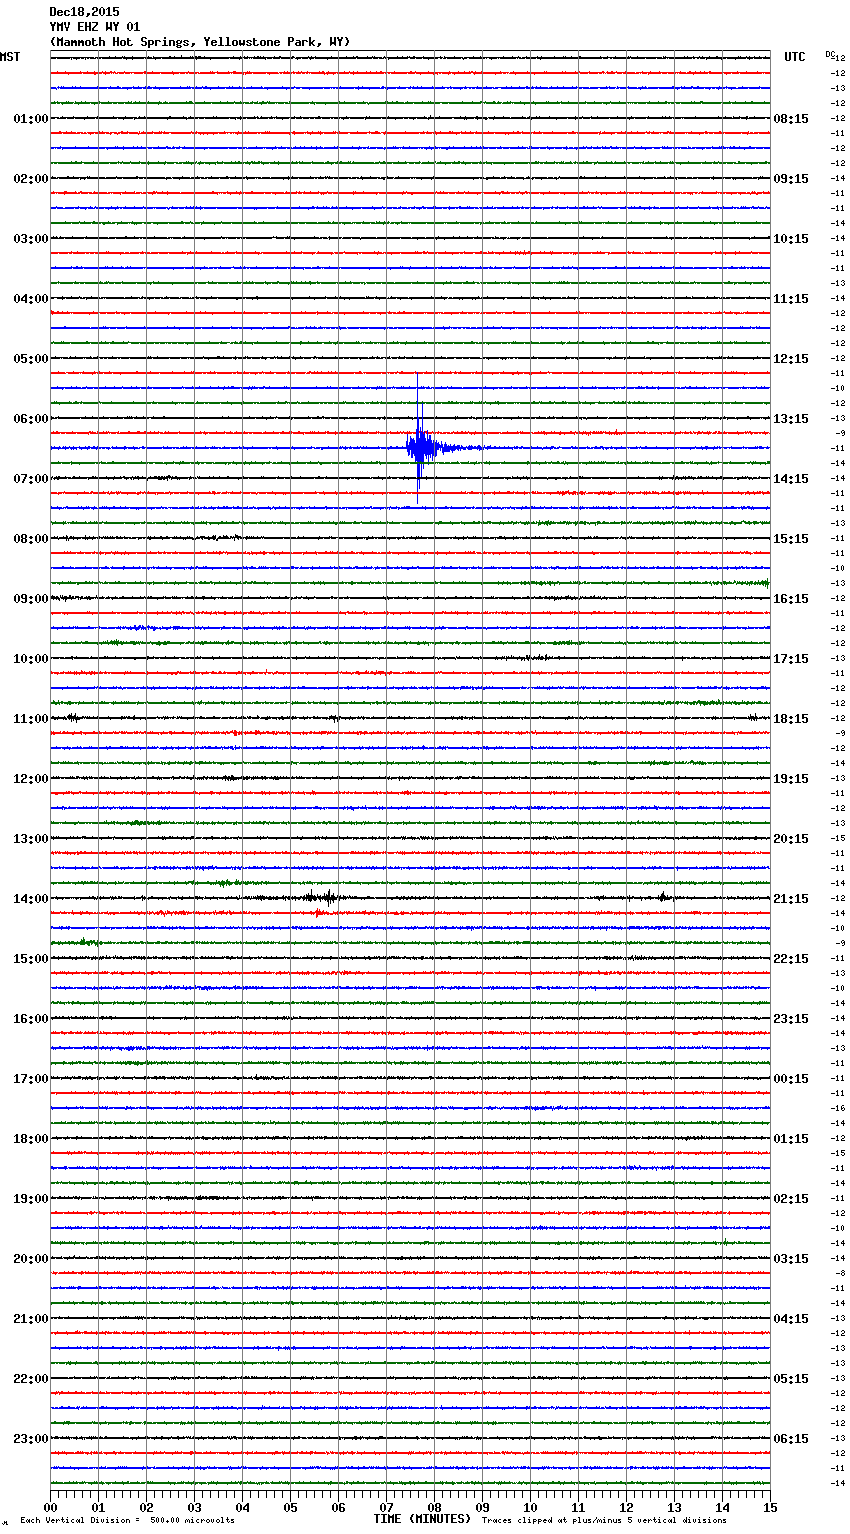This screenshot has height=1534, width=850.
Task: Select the '14:00' MST time label
Action: pyautogui.click(x=31, y=899)
